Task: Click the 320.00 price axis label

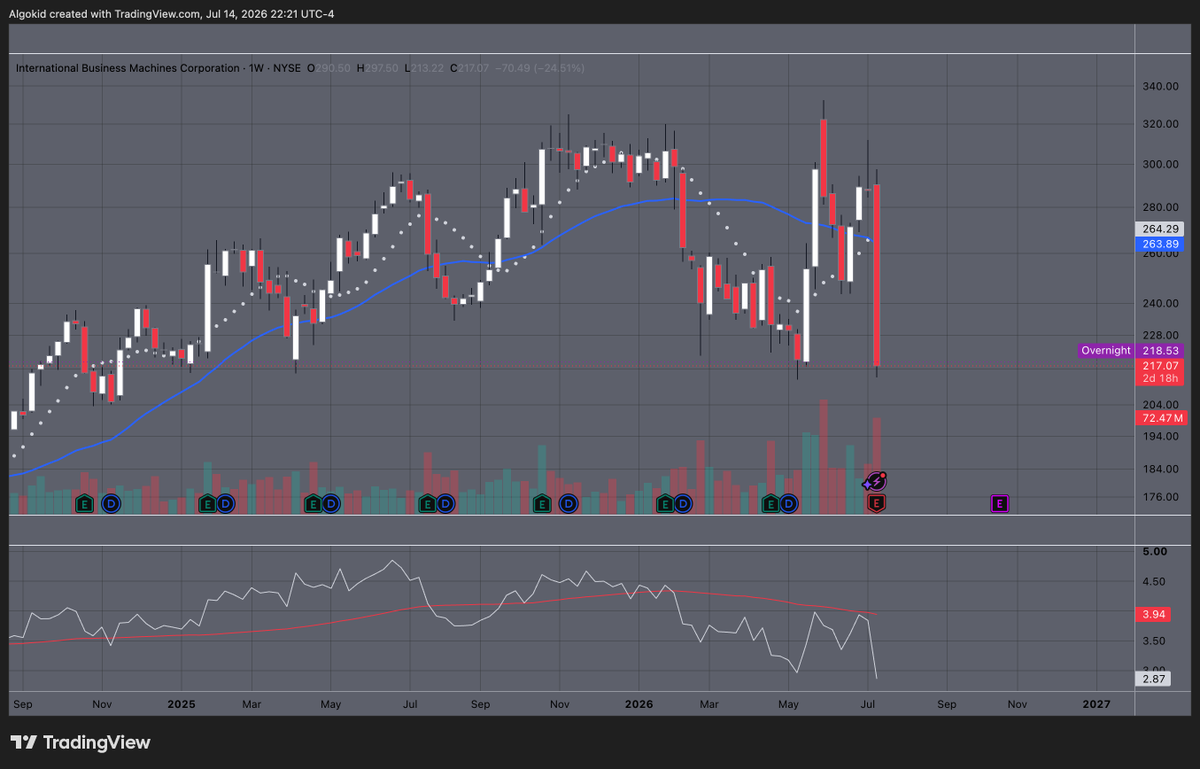Action: tap(1161, 126)
